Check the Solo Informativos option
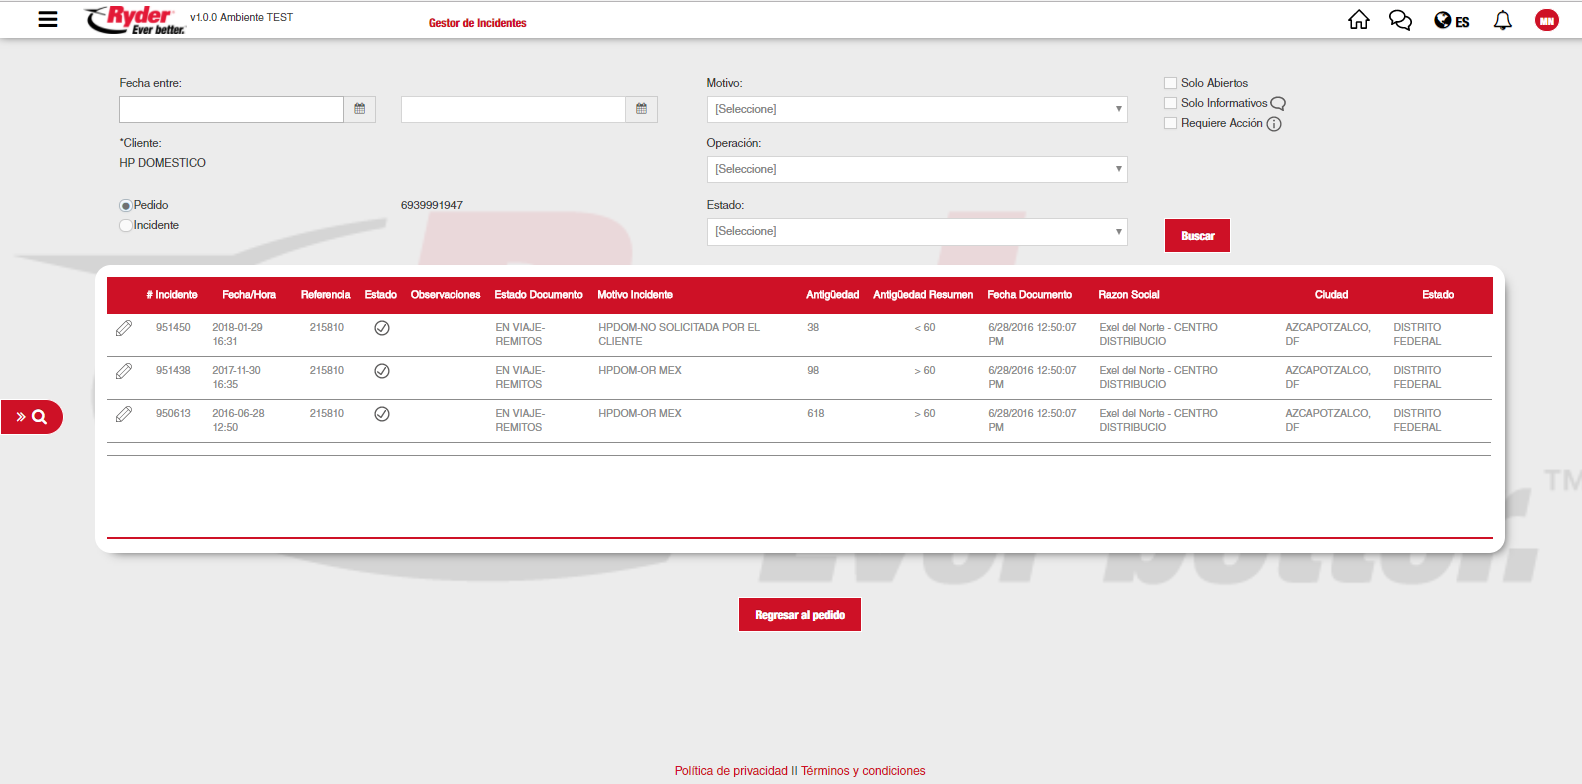 pyautogui.click(x=1170, y=103)
